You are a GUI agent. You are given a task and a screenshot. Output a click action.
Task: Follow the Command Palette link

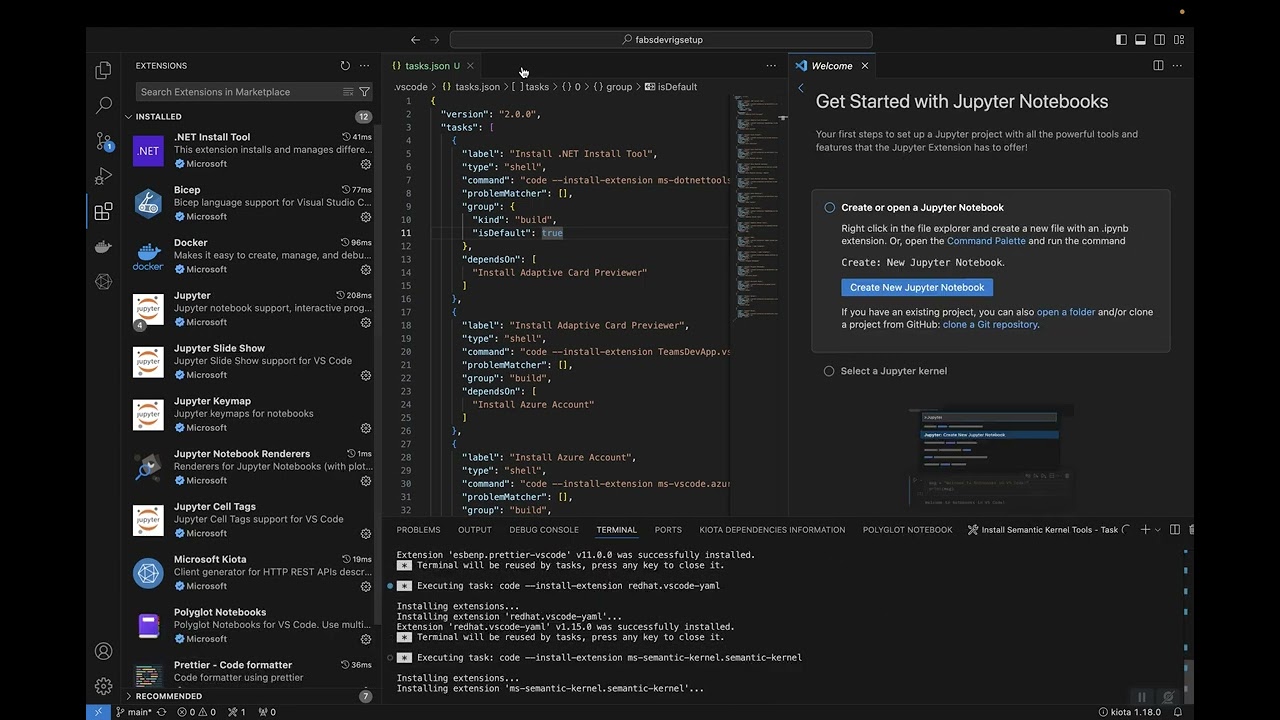986,241
